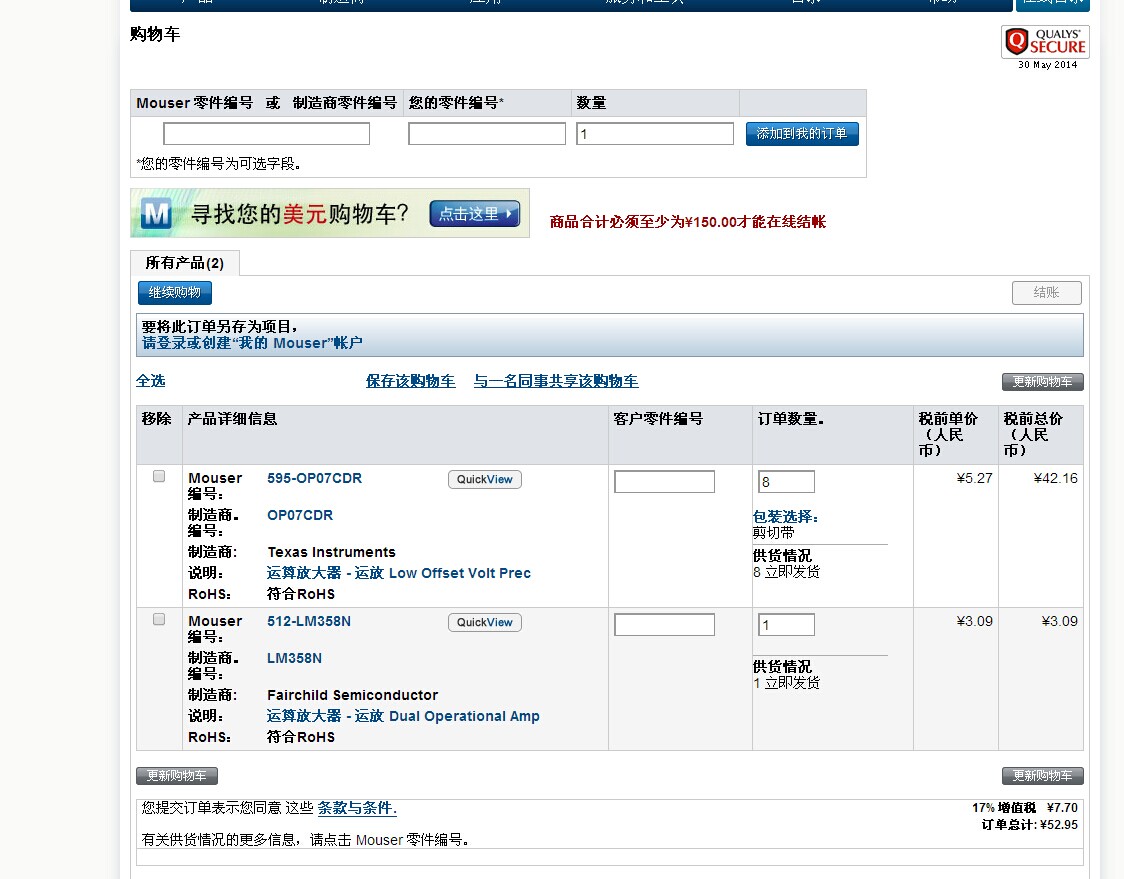Viewport: 1124px width, 879px height.
Task: Click 请登录或创建"我的 Mouser"帐户 link
Action: [252, 343]
